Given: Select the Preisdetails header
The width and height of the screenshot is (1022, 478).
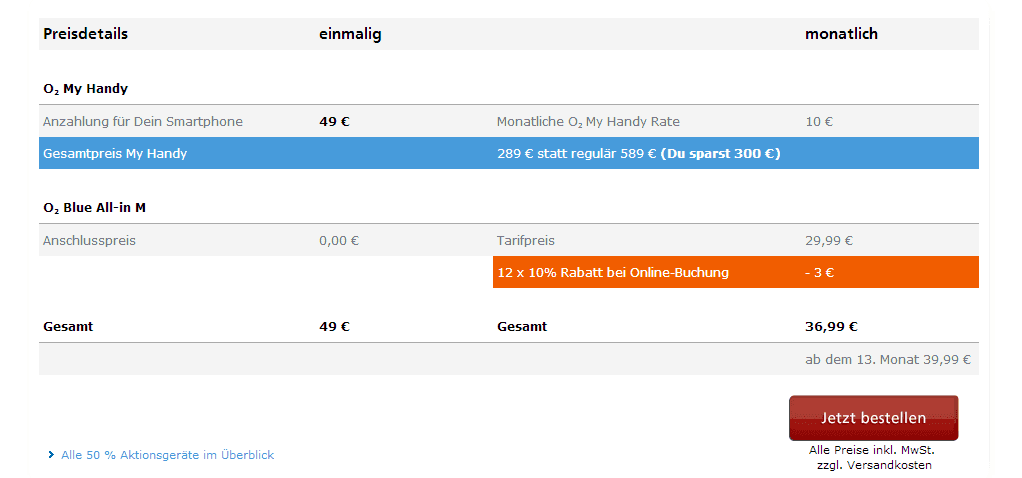Looking at the screenshot, I should (x=85, y=34).
